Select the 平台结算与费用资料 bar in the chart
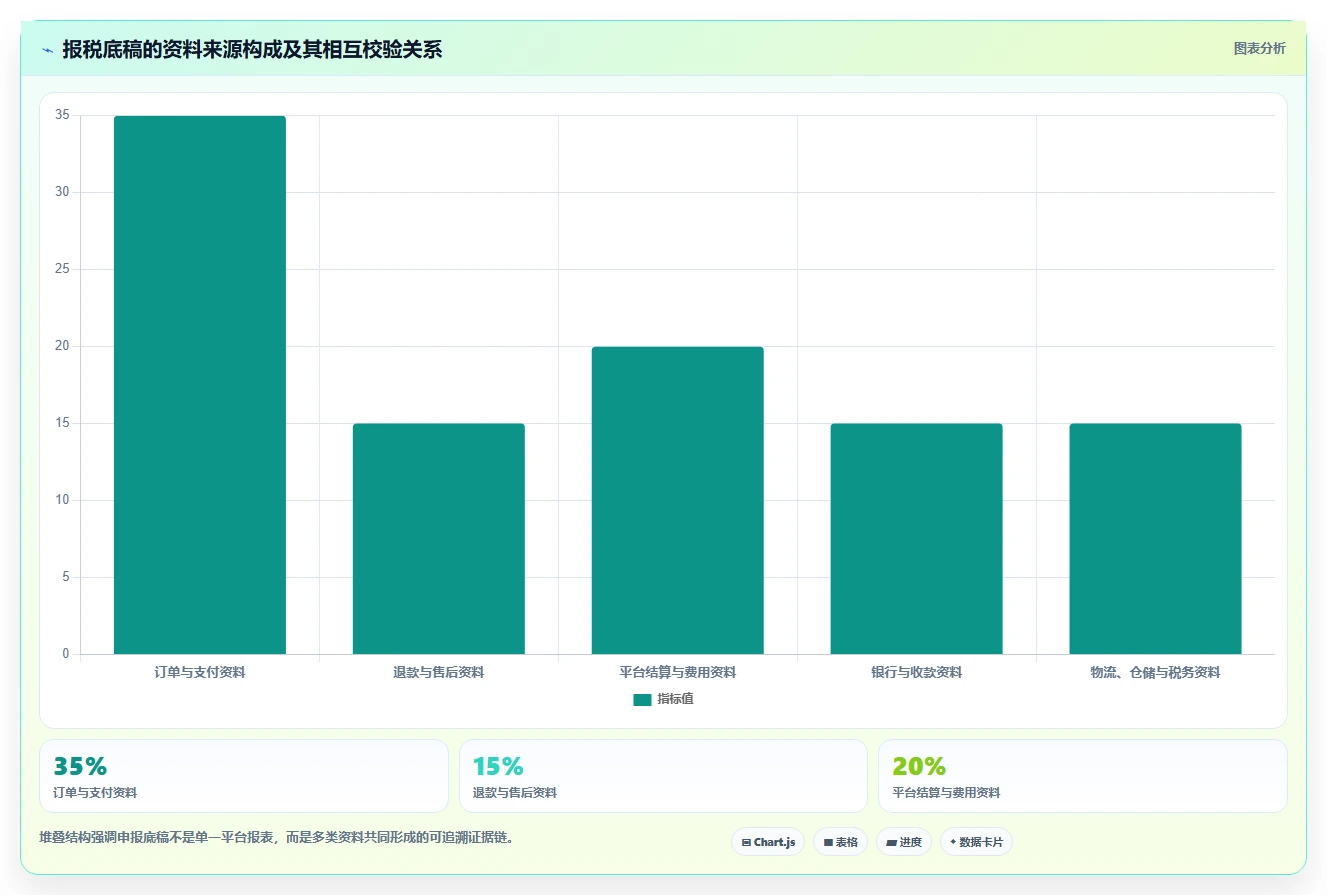The height and width of the screenshot is (895, 1327). [x=678, y=500]
